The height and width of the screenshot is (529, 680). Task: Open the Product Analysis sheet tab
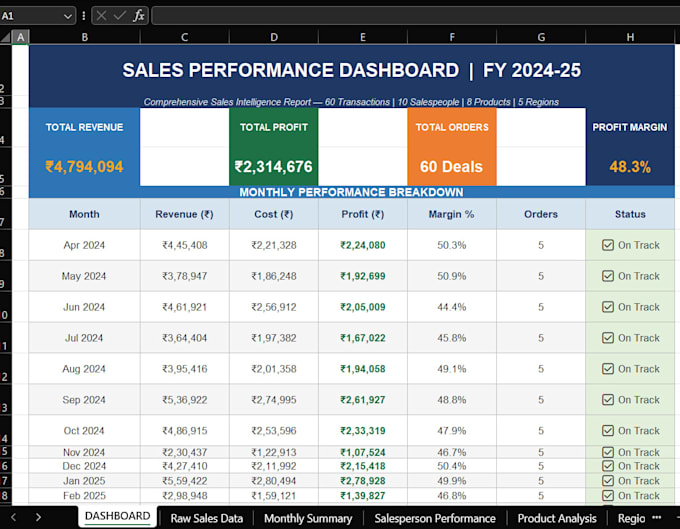[557, 518]
